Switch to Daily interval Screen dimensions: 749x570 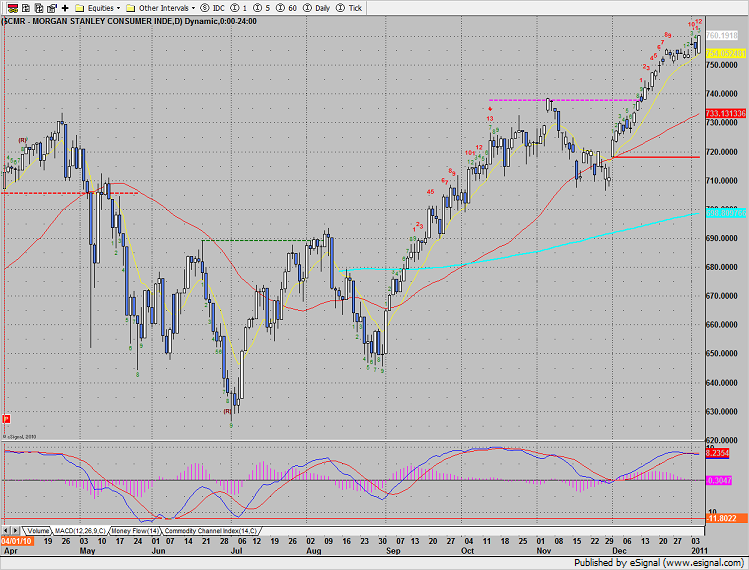(317, 8)
